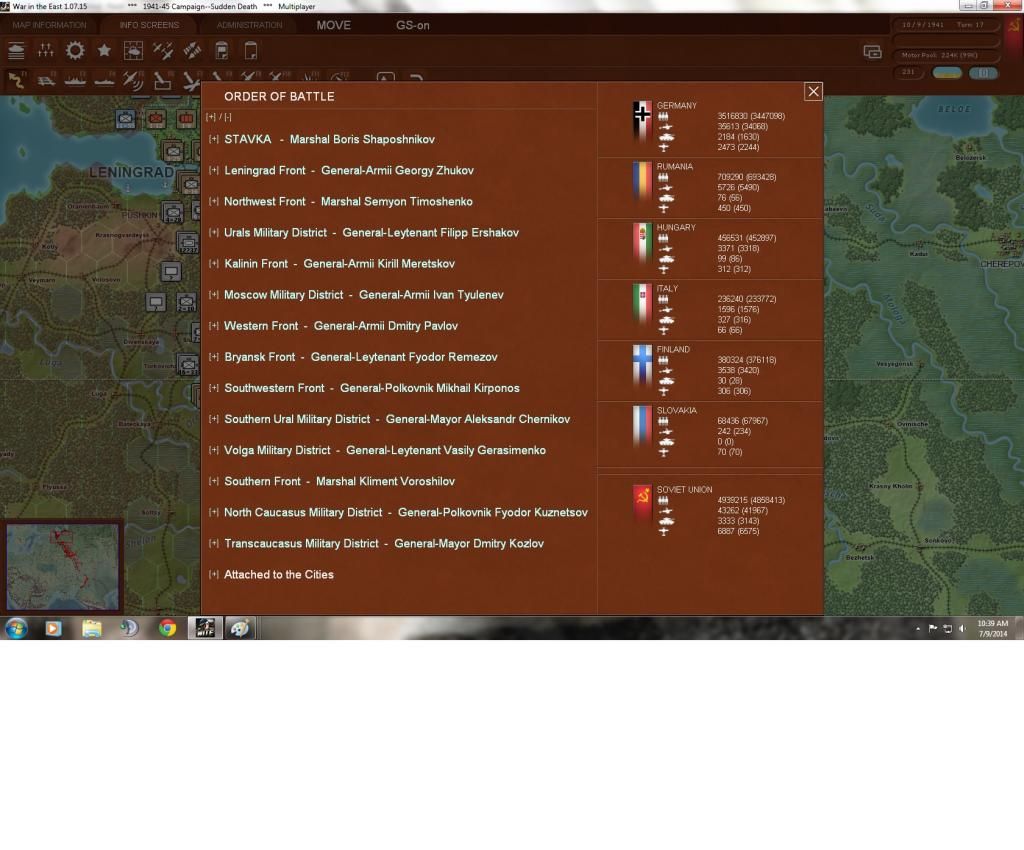The width and height of the screenshot is (1024, 850).
Task: Expand the Leningrad Front entry
Action: click(214, 170)
